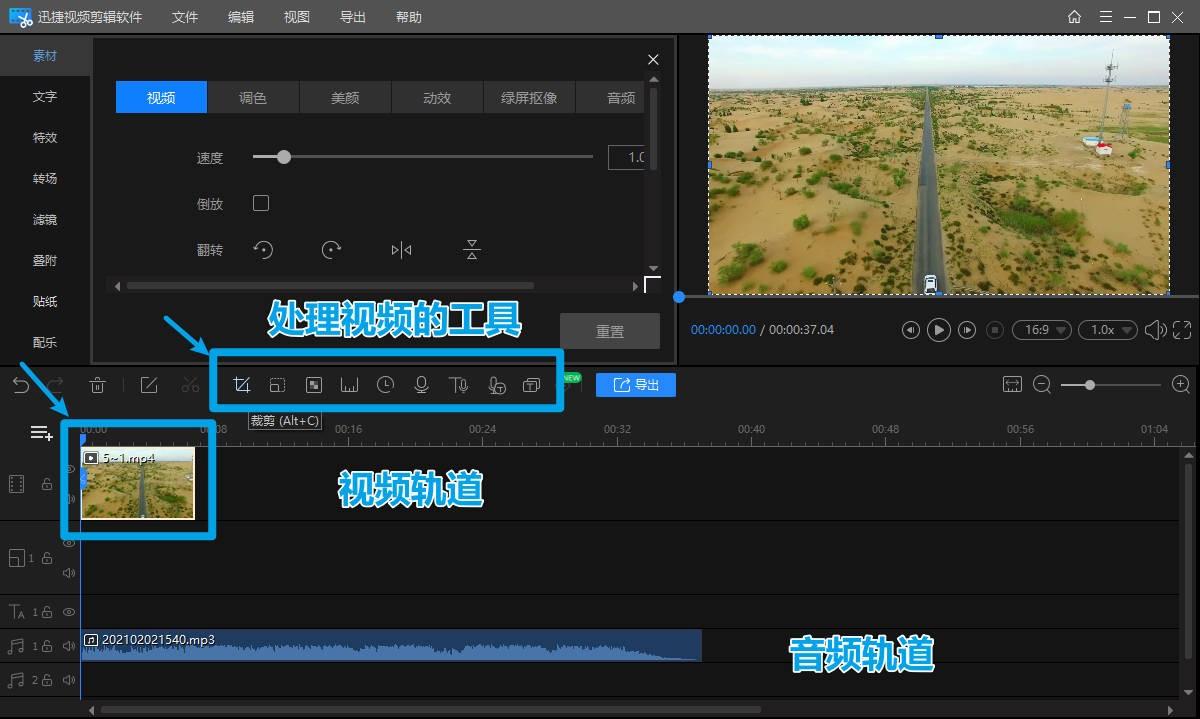Lock the text track 1

point(47,612)
